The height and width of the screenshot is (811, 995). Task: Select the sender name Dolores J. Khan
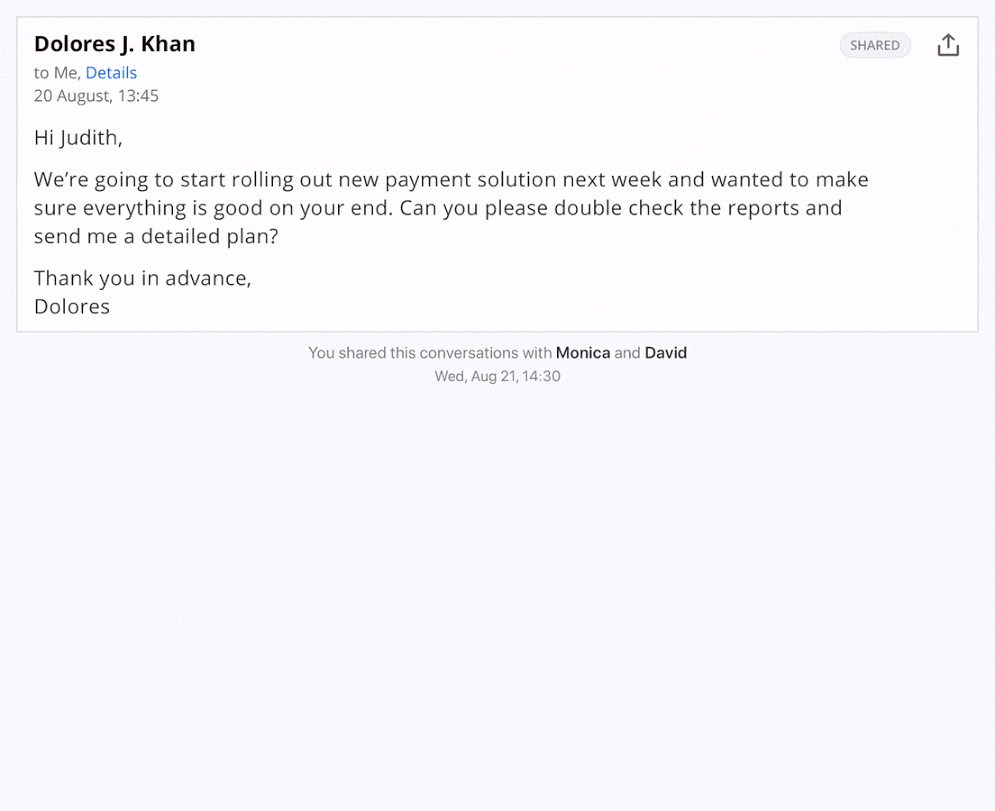tap(114, 43)
